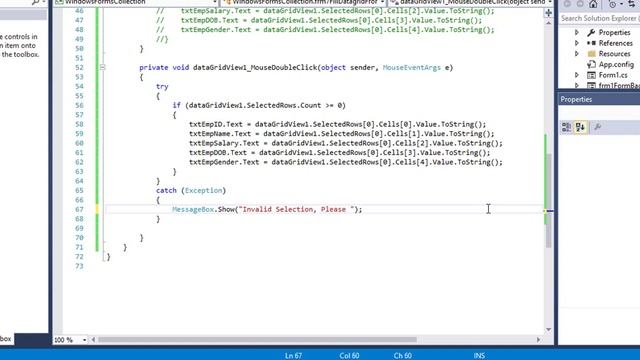The image size is (640, 360).
Task: Expand the Properties node in Solution Explorer
Action: pyautogui.click(x=577, y=32)
